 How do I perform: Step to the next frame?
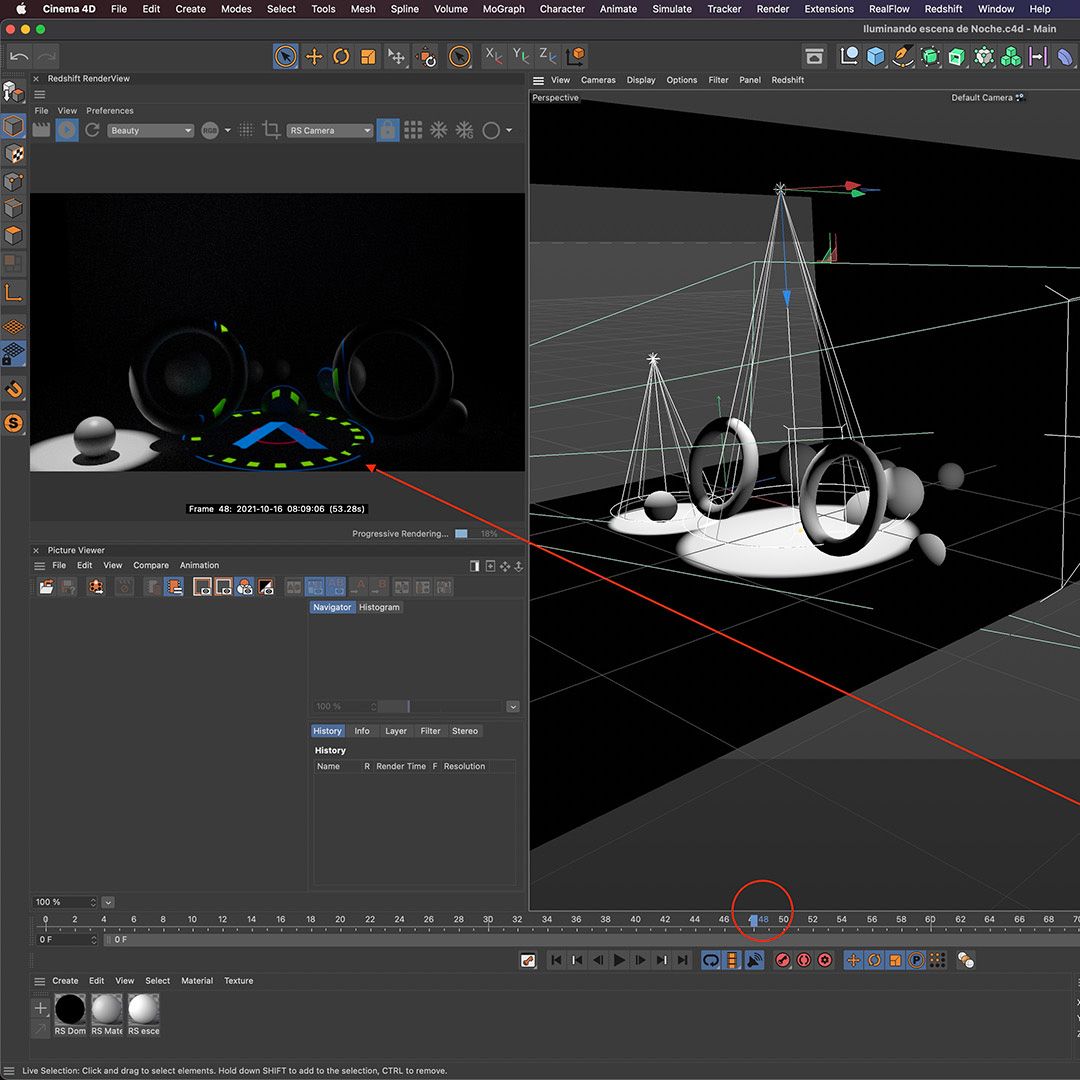tap(641, 959)
